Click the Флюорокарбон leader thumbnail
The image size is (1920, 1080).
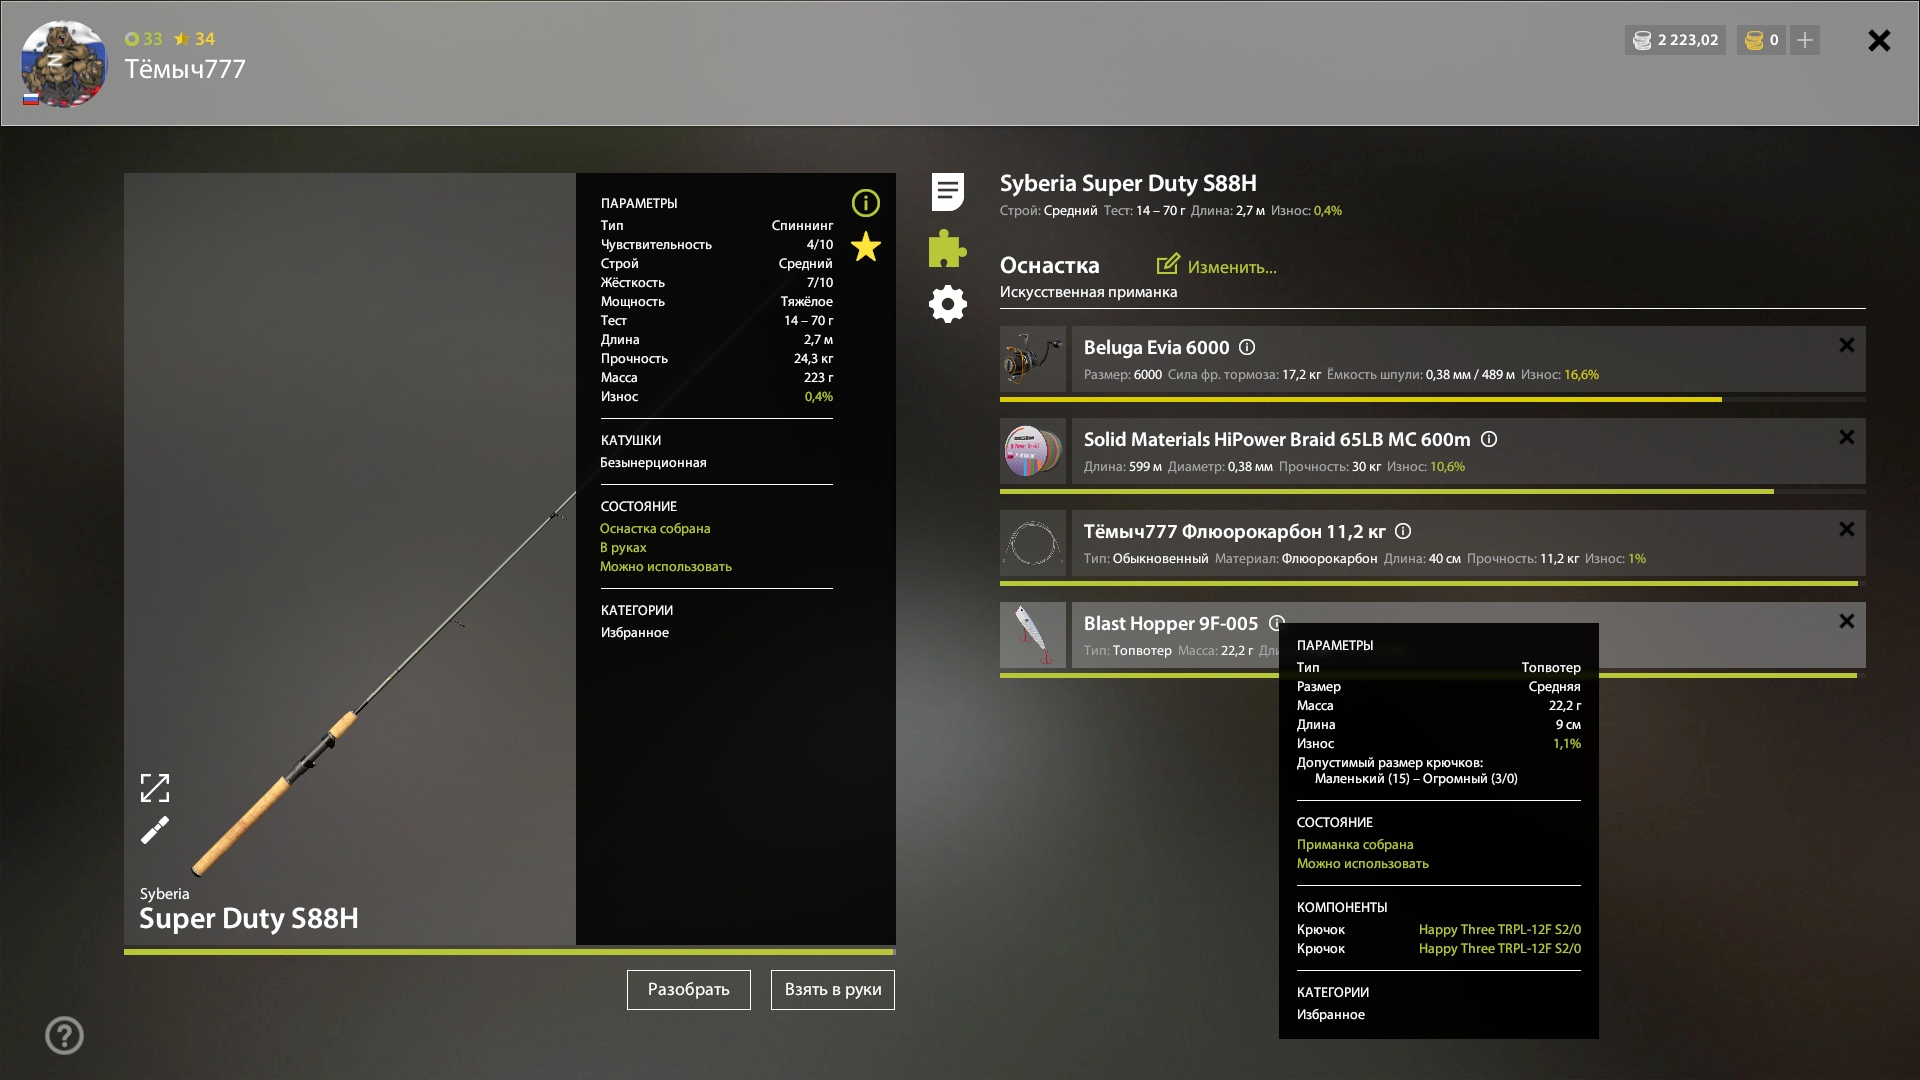[x=1033, y=543]
